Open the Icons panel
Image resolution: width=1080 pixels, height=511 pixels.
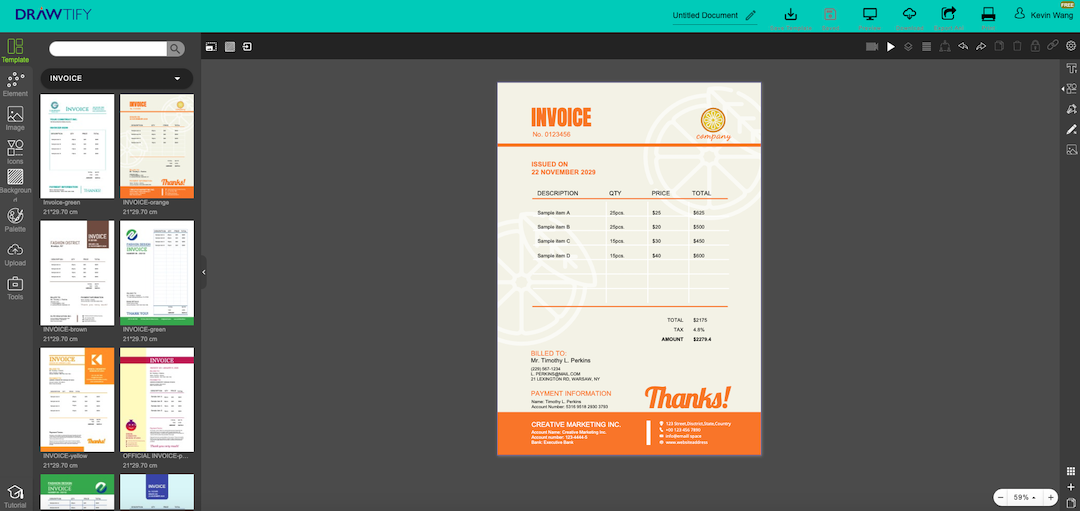point(15,152)
